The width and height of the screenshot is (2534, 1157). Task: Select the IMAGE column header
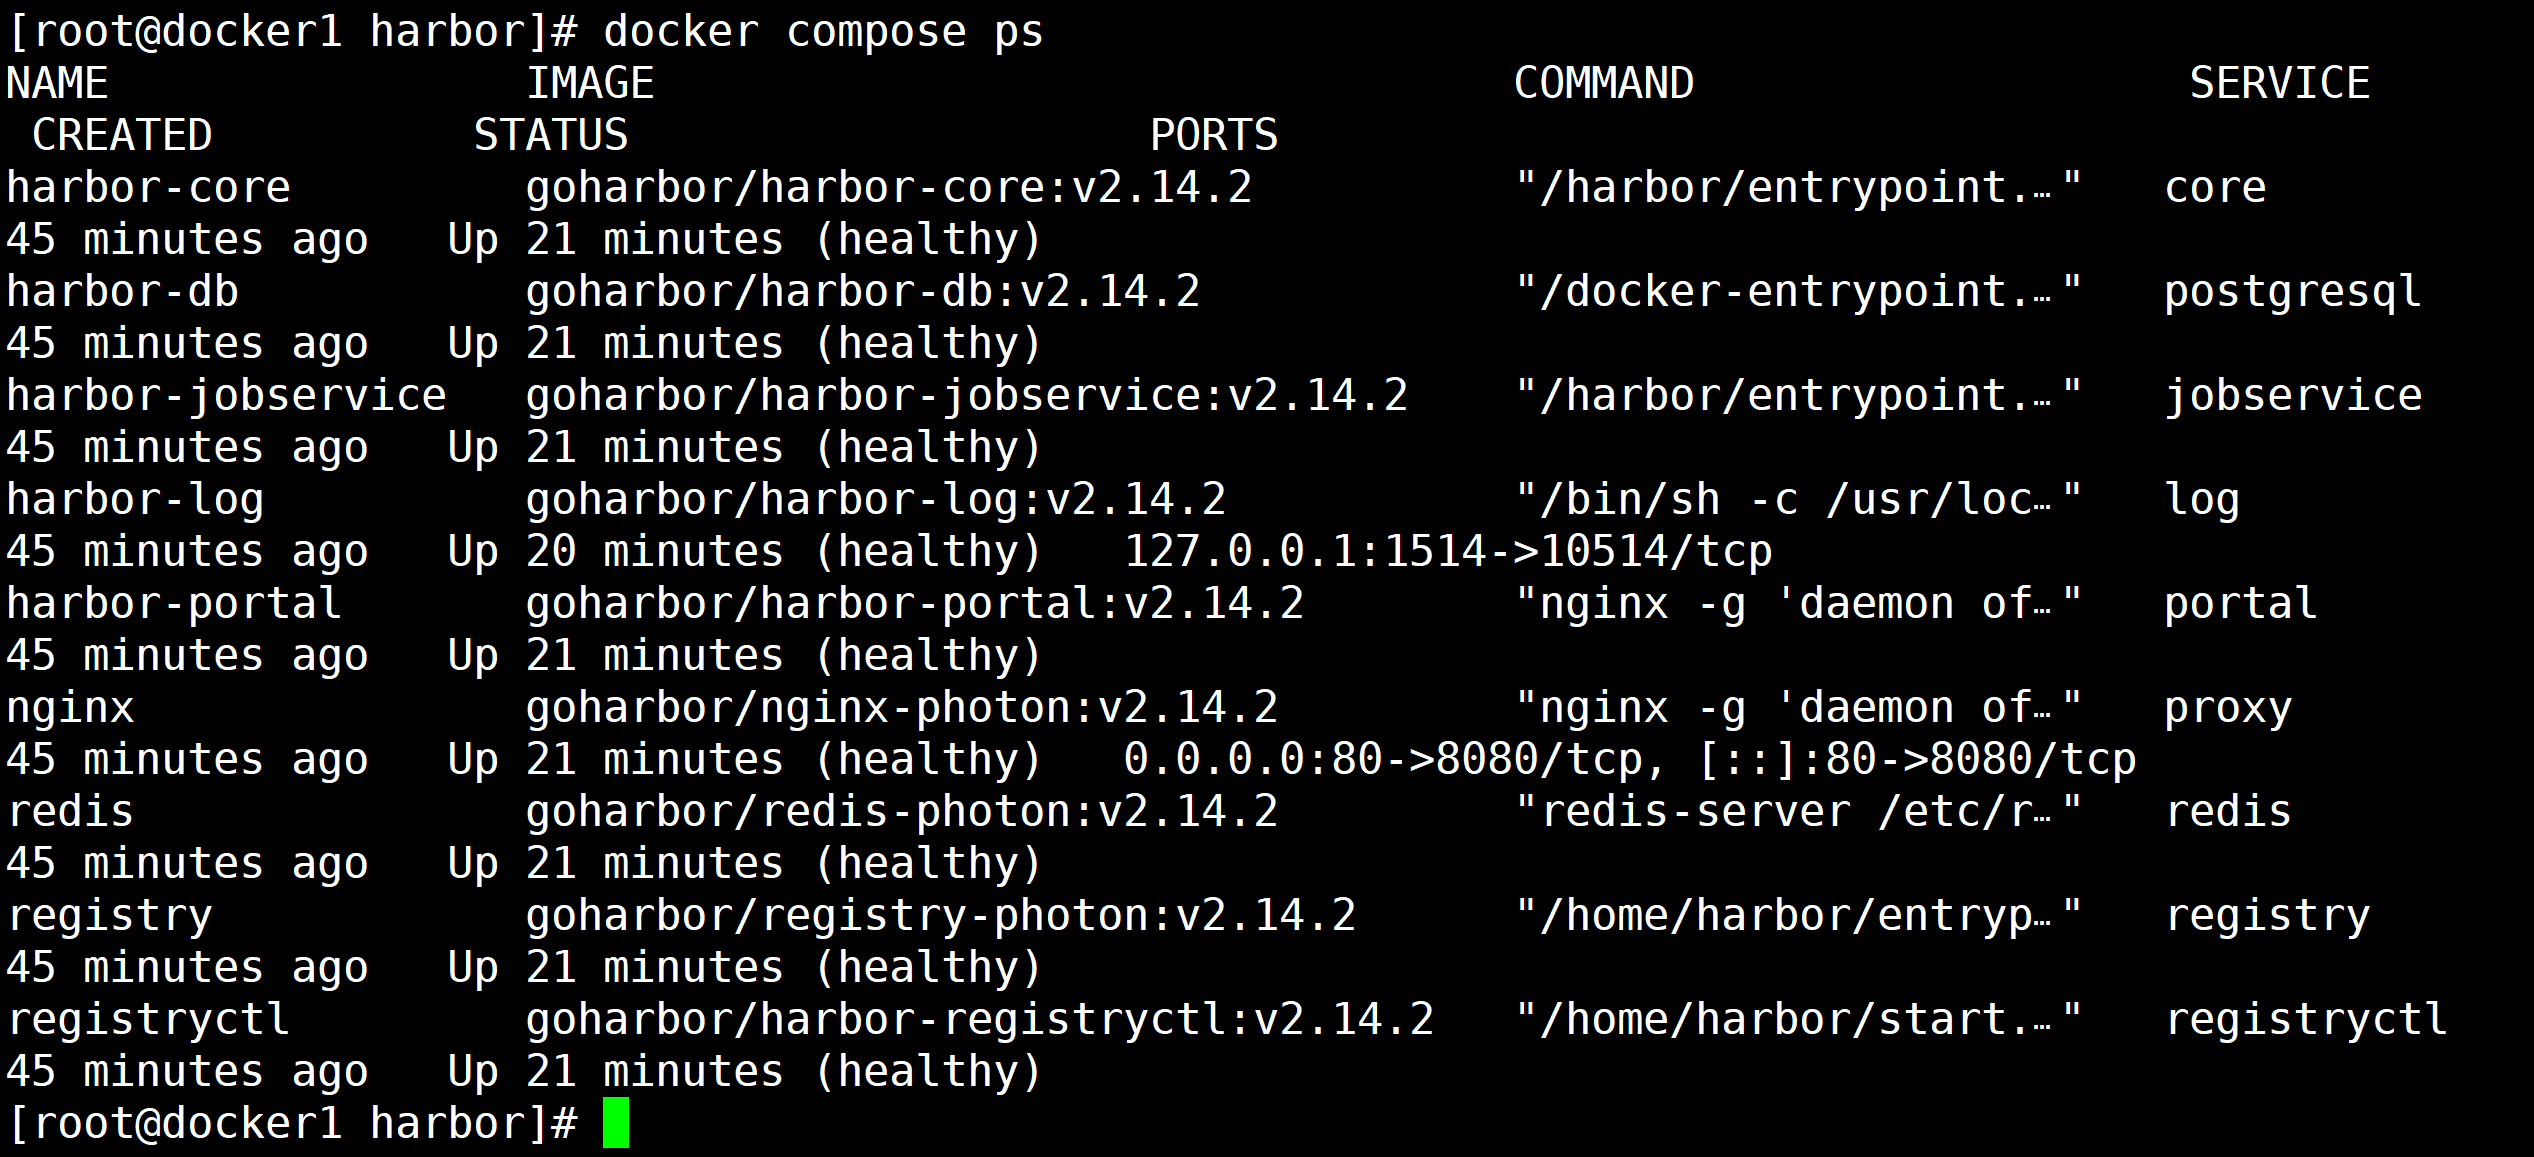590,83
